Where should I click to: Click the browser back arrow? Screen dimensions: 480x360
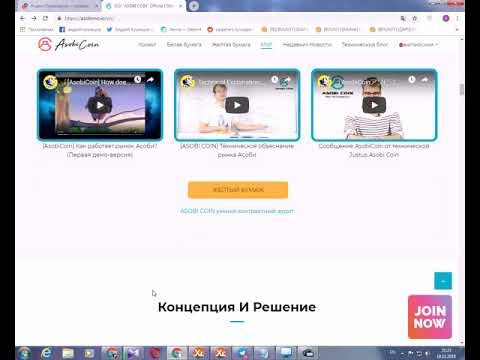(23, 18)
